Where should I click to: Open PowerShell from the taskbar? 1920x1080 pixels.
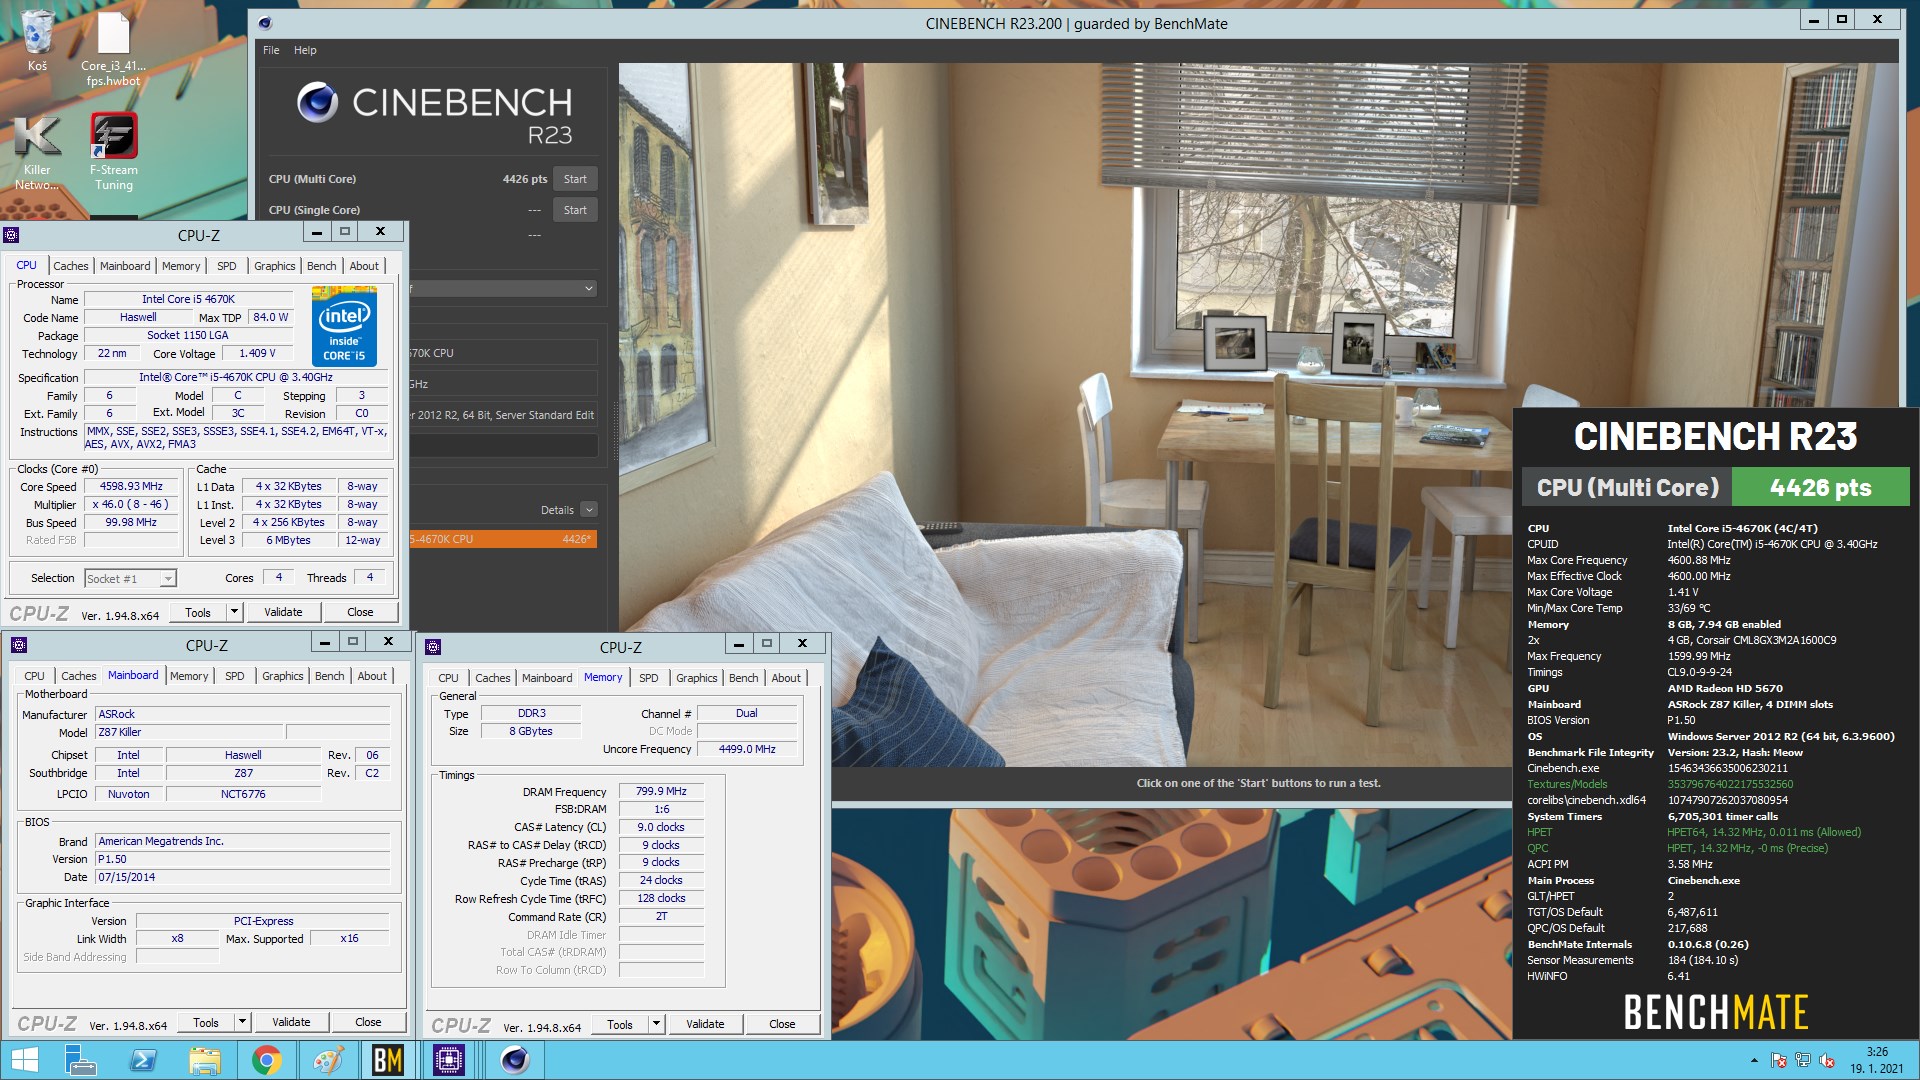tap(143, 1060)
